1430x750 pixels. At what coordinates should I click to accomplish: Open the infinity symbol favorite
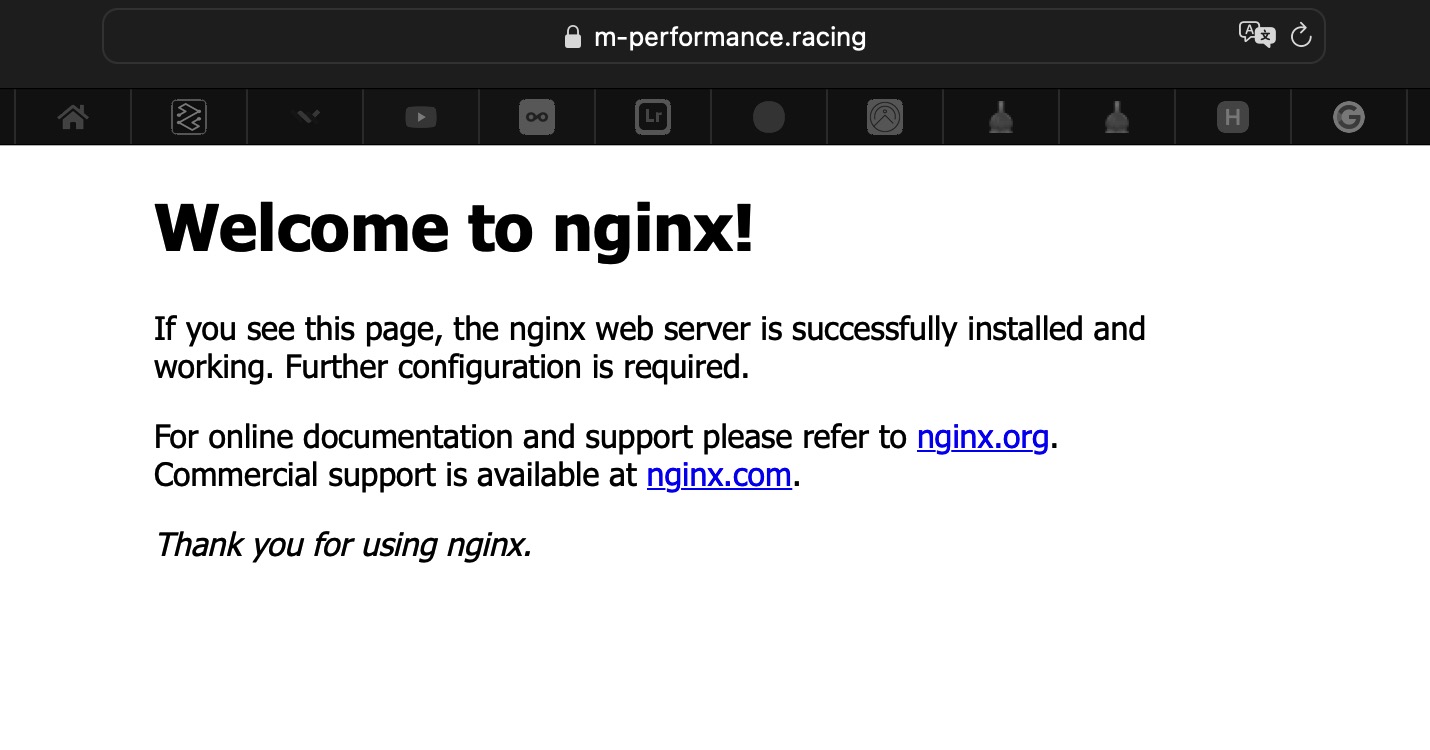tap(537, 117)
